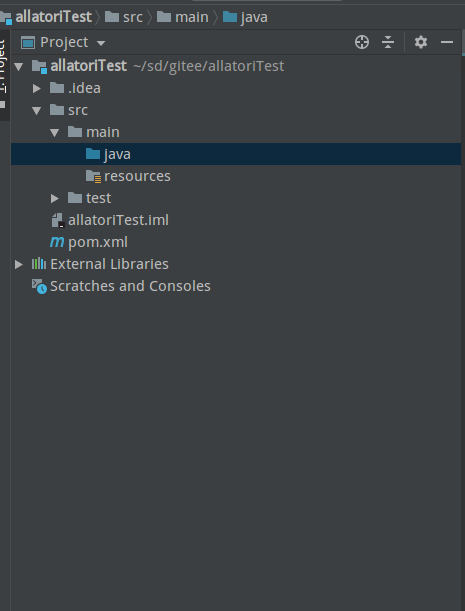Screen dimensions: 465x611
Task: Expand the test folder arrow
Action: [x=55, y=198]
